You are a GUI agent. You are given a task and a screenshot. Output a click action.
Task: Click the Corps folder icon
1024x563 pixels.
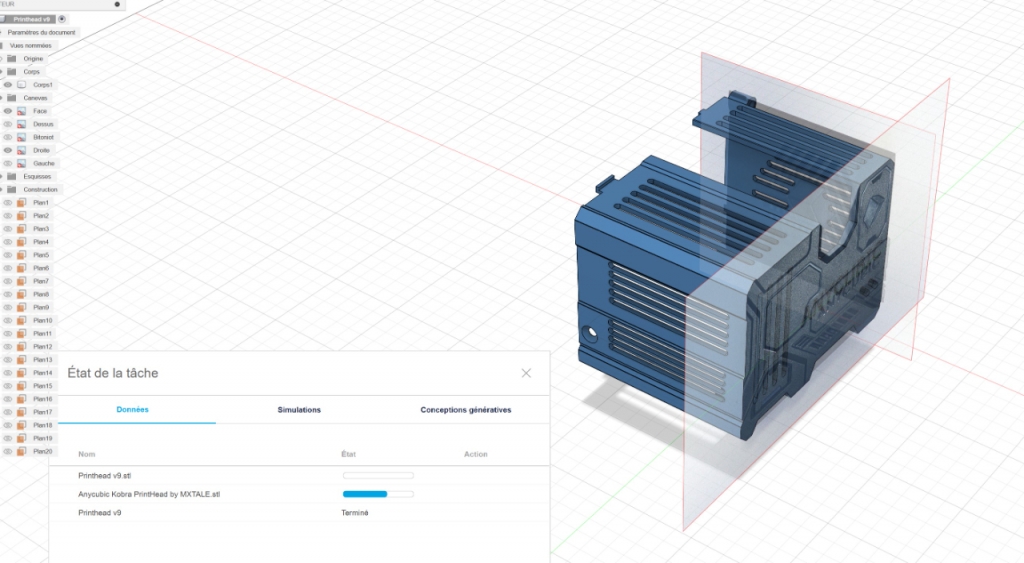coord(12,72)
